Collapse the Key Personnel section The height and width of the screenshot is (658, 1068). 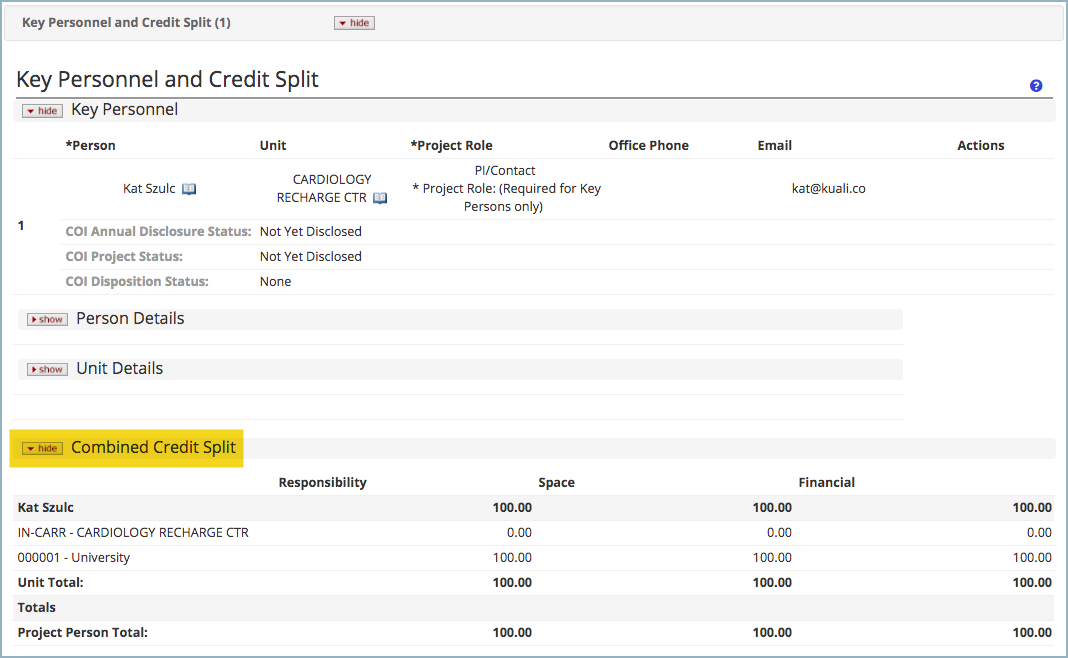click(41, 110)
